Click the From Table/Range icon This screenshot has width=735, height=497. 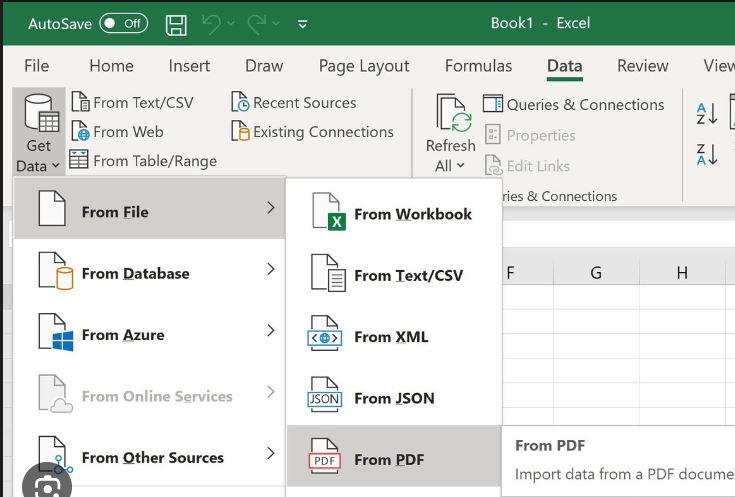click(x=78, y=159)
